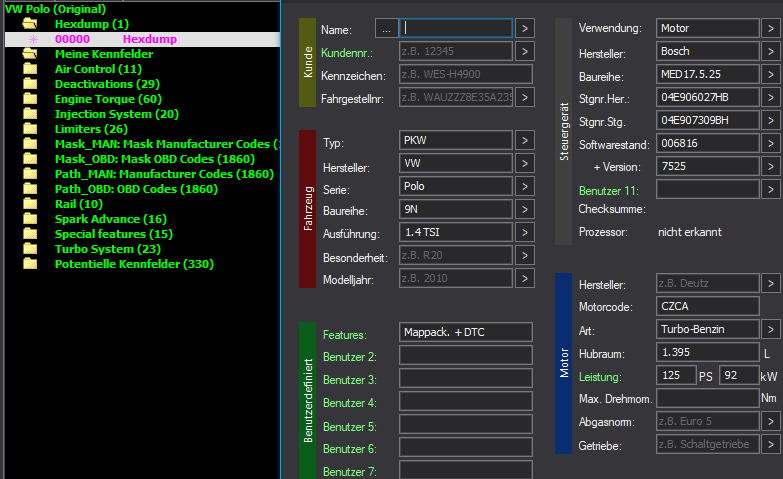Viewport: 783px width, 479px height.
Task: Open the Ausführung 1.4 TSI dropdown arrow
Action: [525, 232]
